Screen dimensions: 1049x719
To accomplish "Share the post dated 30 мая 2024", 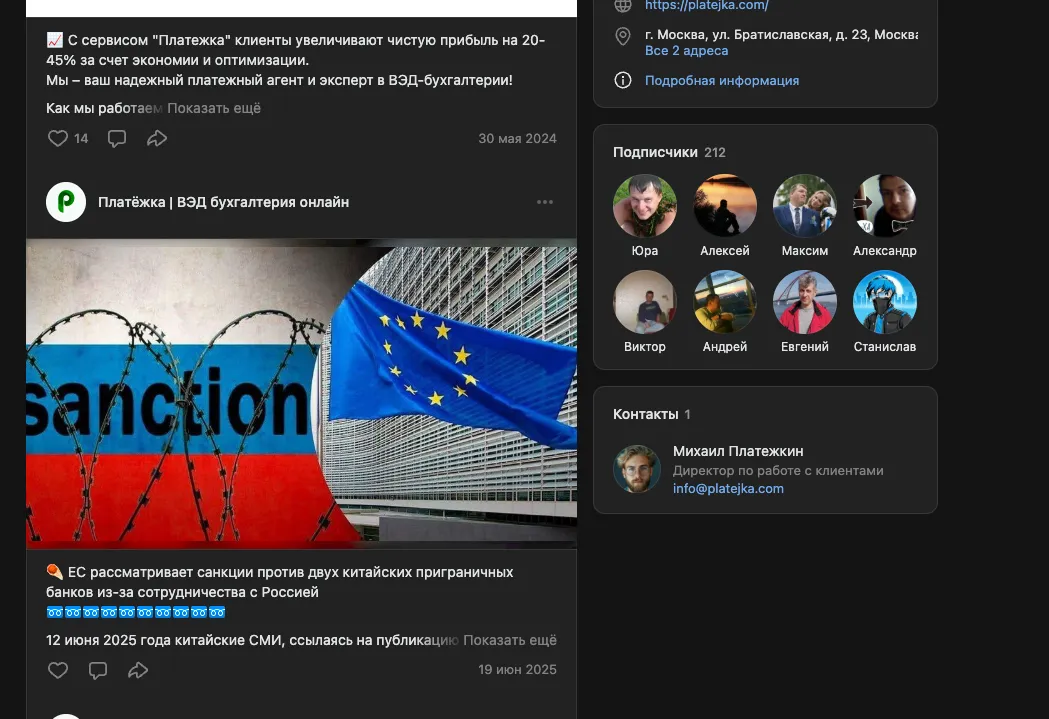I will (x=157, y=138).
